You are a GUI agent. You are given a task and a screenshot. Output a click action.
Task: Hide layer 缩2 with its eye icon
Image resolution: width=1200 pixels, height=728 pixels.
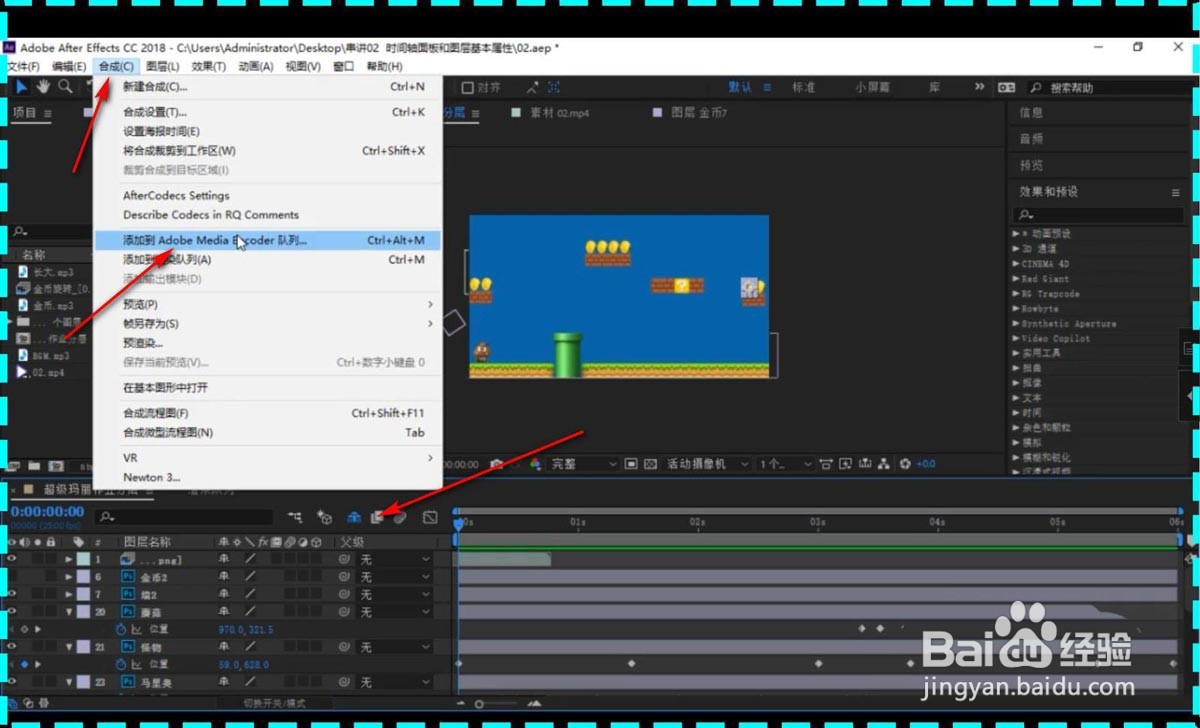coord(11,594)
